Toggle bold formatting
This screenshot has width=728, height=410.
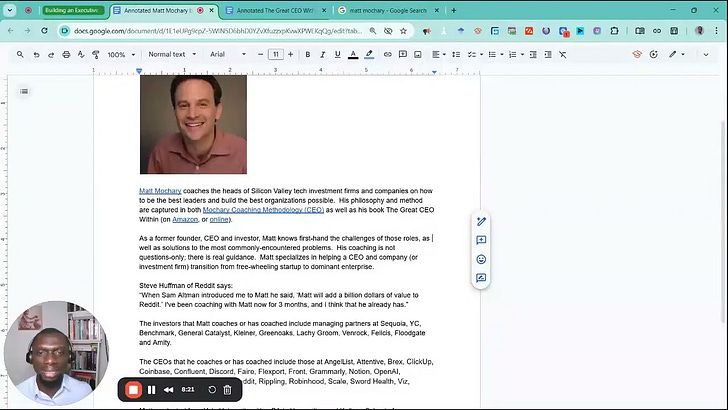point(307,54)
